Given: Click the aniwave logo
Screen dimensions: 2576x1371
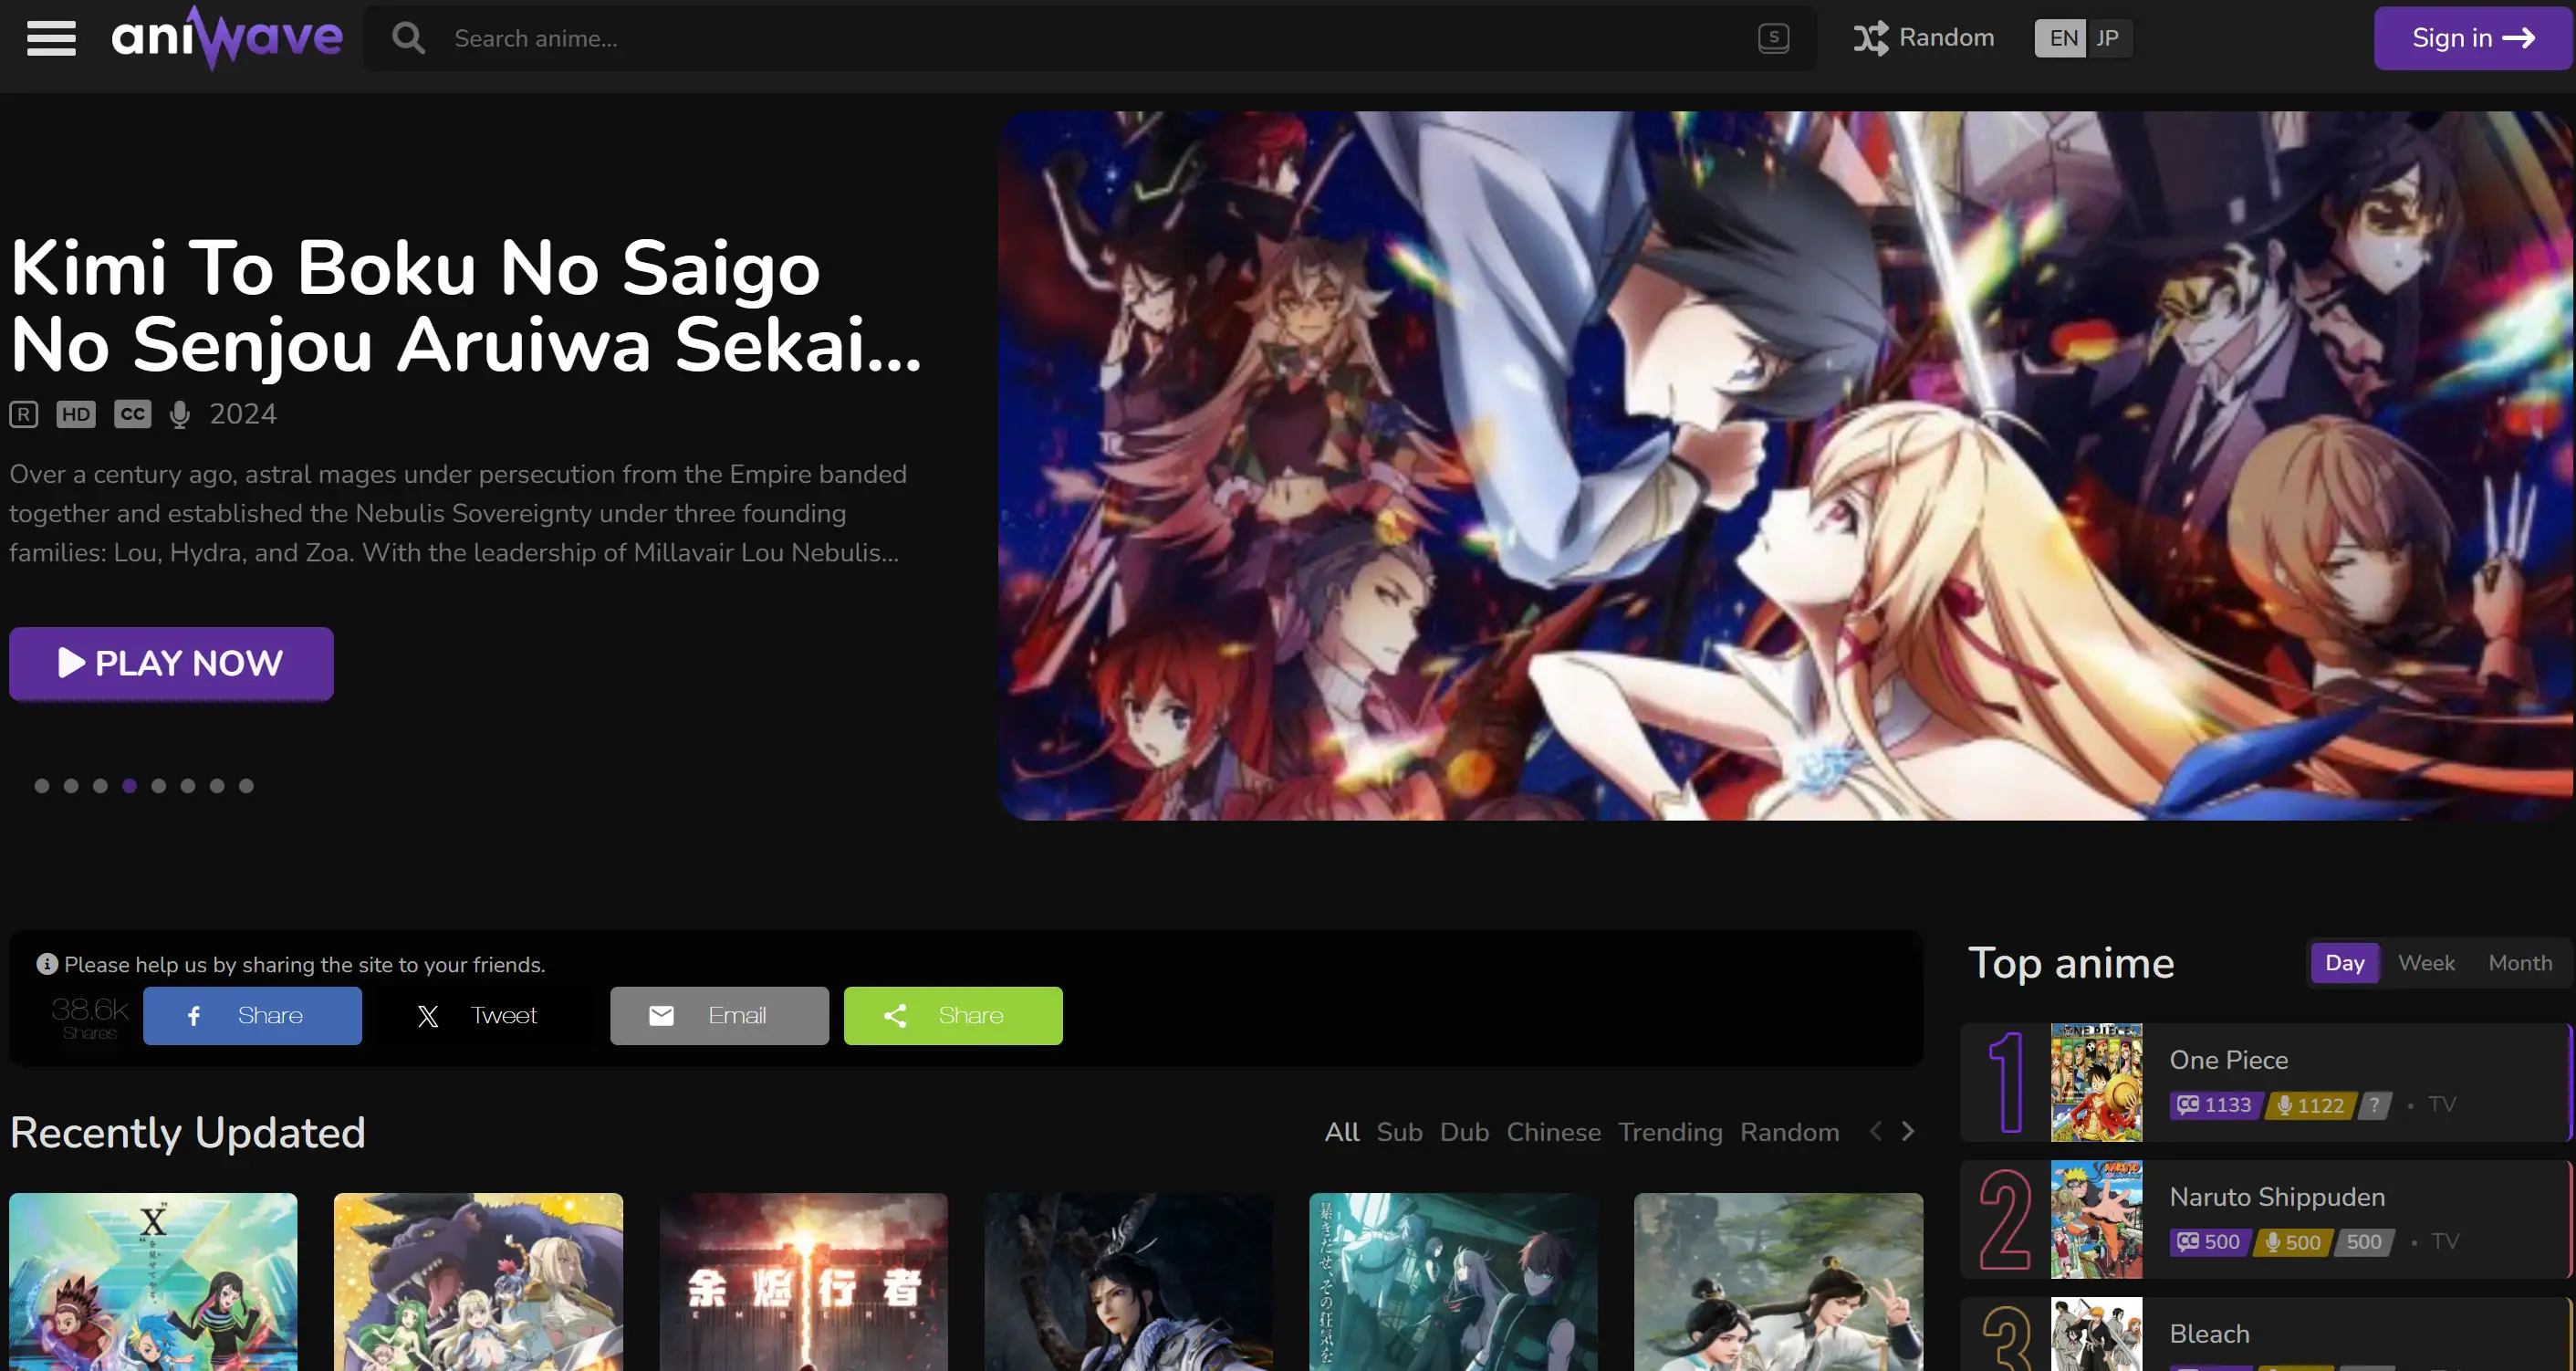Looking at the screenshot, I should tap(227, 38).
